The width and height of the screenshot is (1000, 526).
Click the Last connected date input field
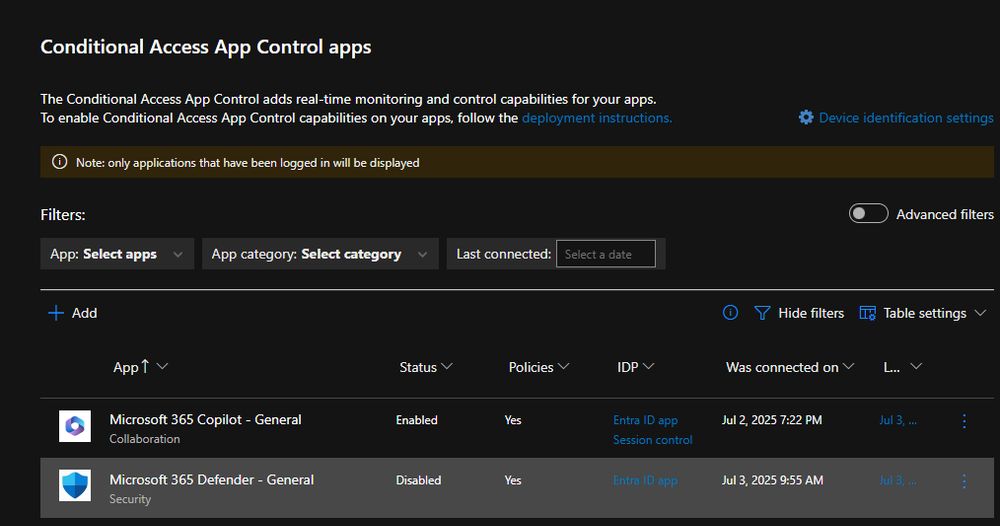point(605,254)
